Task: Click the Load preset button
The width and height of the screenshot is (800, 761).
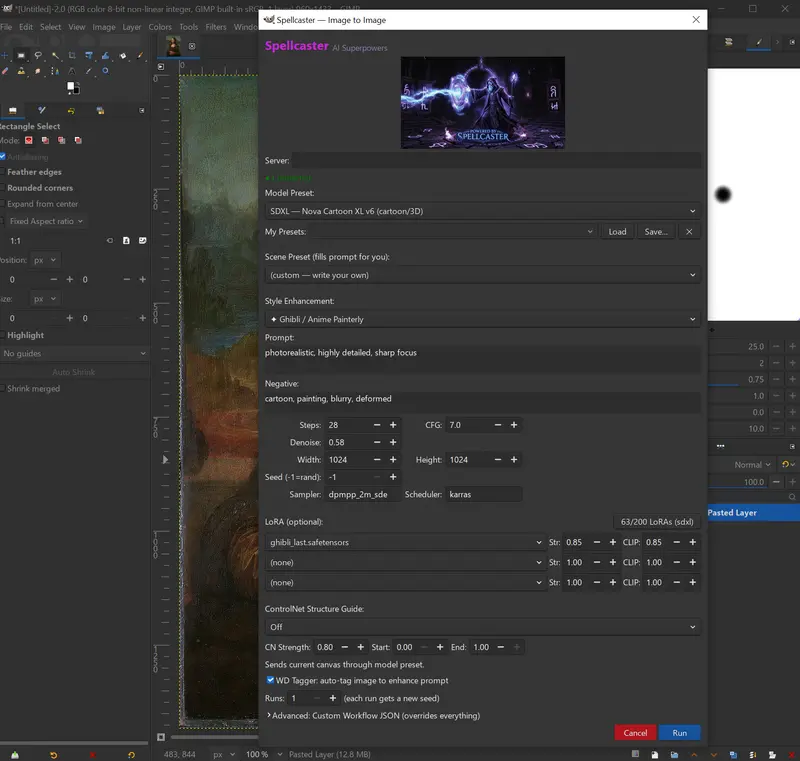Action: tap(617, 232)
